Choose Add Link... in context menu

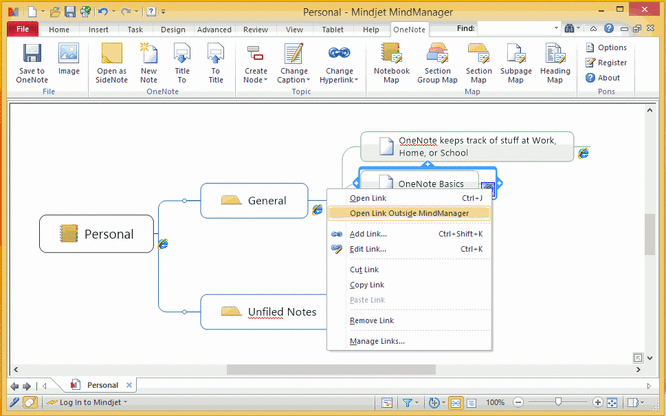click(409, 234)
